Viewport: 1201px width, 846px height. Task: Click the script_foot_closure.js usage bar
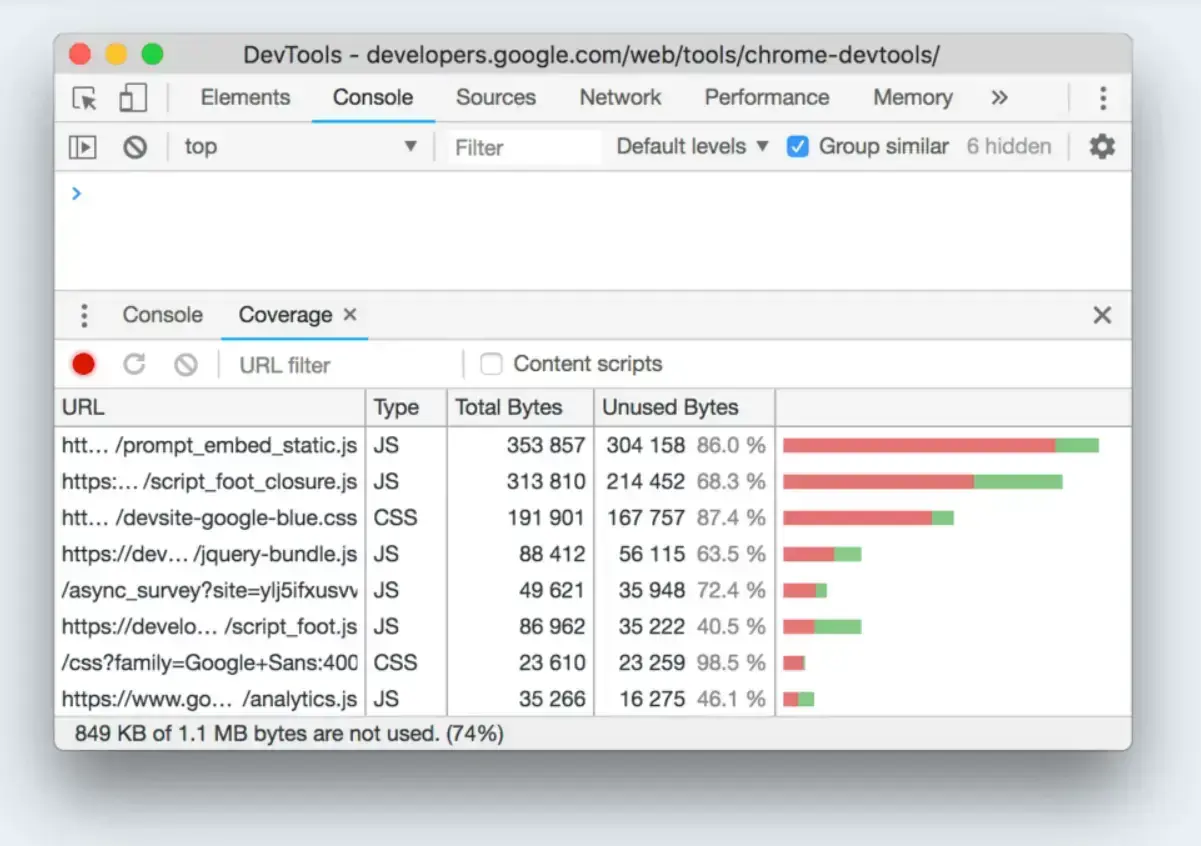click(920, 481)
